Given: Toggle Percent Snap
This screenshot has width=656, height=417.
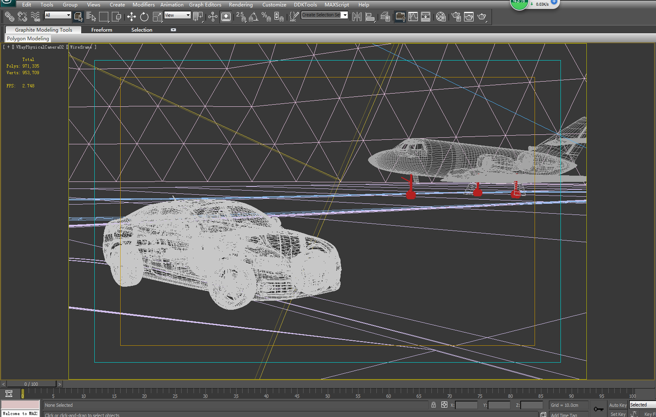Looking at the screenshot, I should (x=266, y=16).
